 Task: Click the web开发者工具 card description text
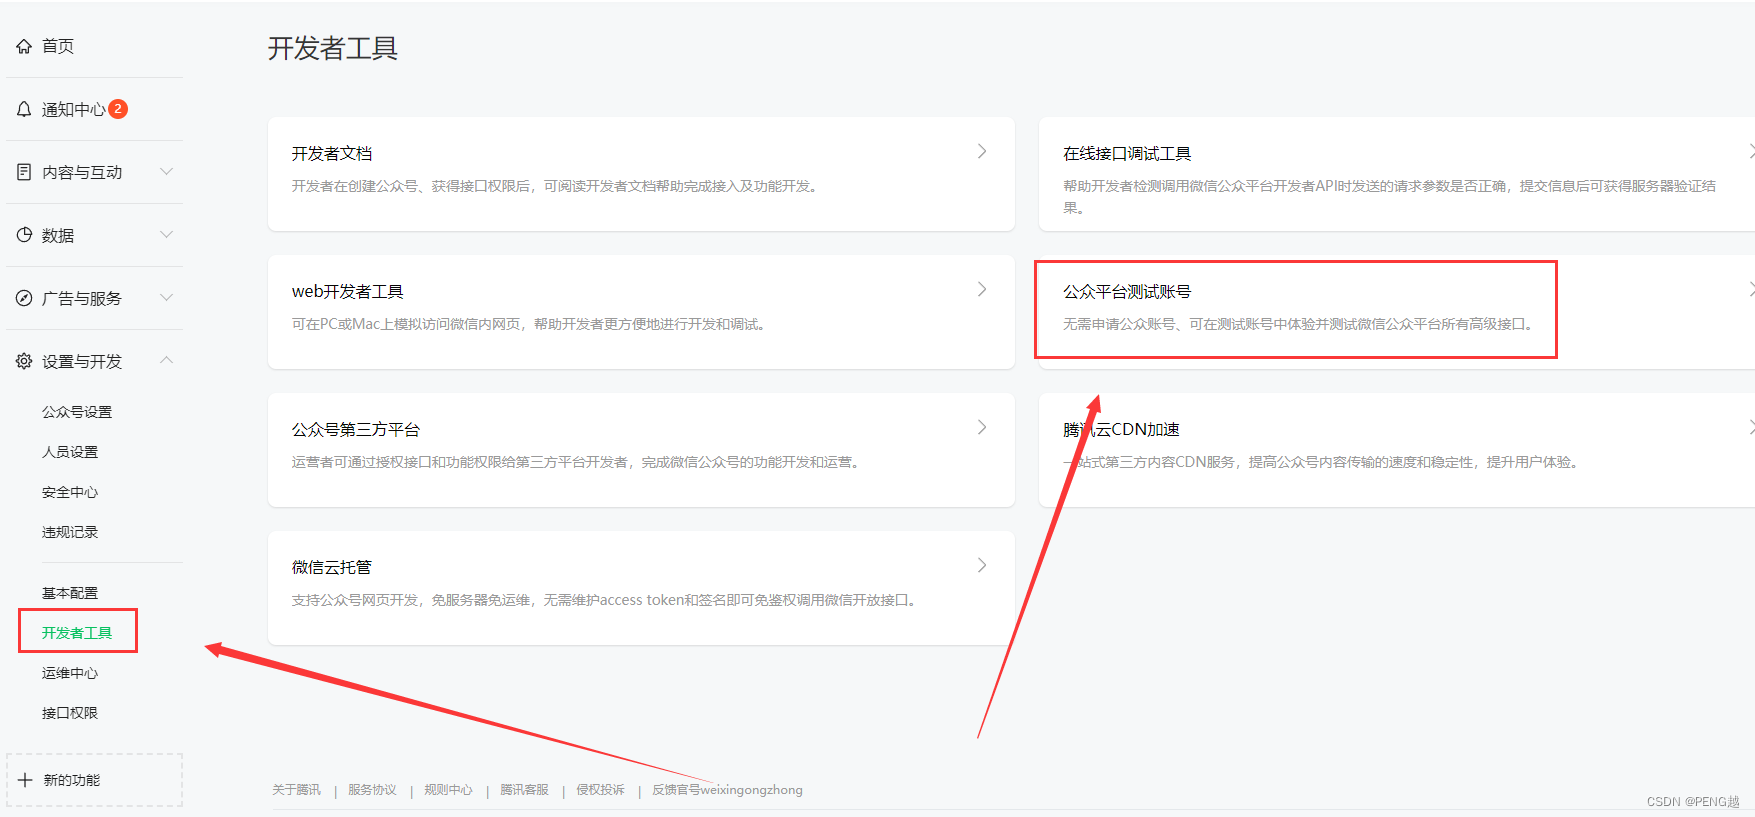pyautogui.click(x=531, y=324)
